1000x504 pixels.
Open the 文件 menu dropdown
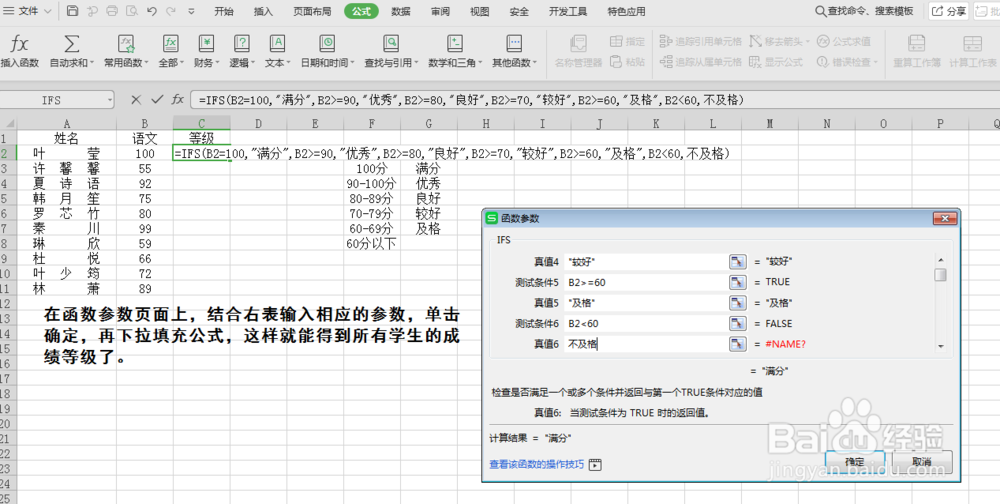[x=29, y=11]
